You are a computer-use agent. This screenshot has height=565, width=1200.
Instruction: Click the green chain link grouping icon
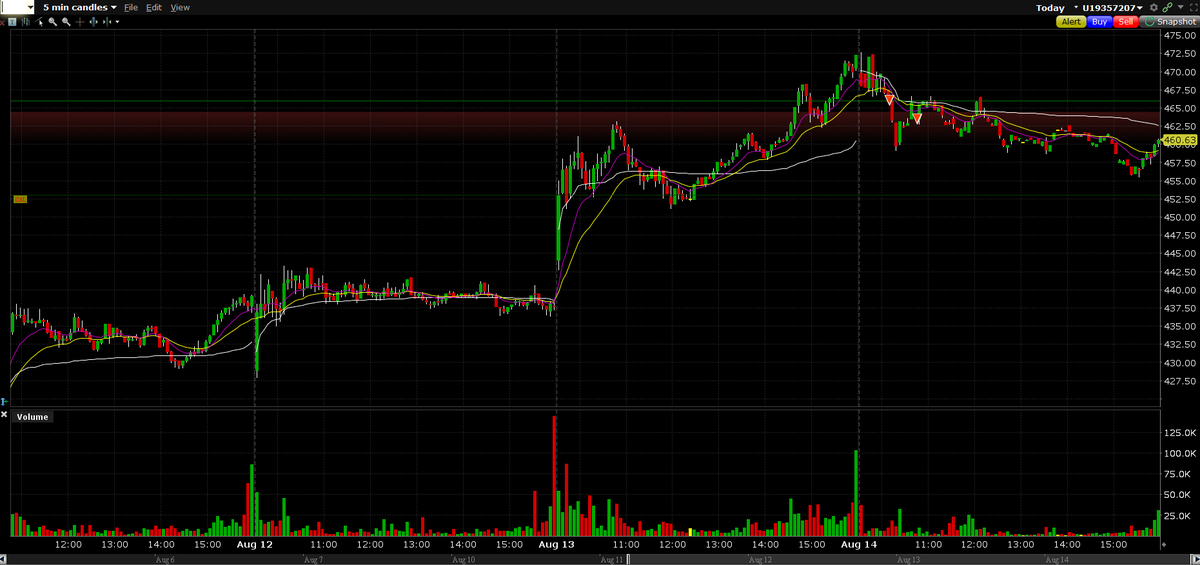(1167, 7)
